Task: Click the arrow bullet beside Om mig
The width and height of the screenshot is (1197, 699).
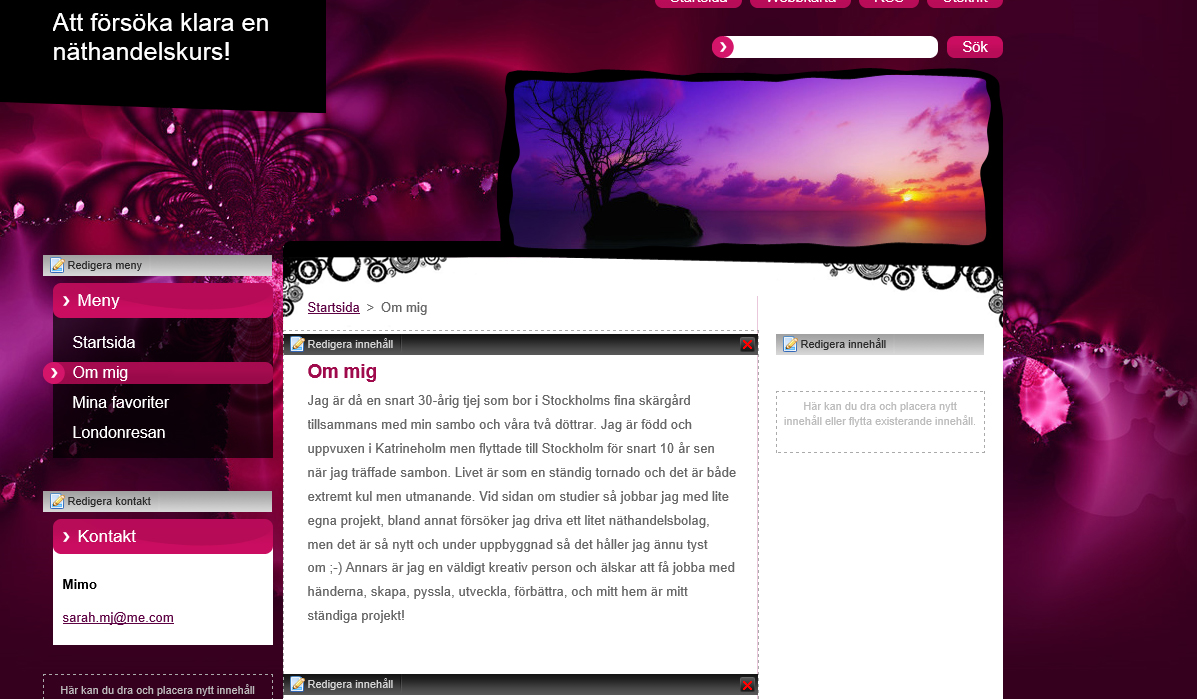Action: pos(54,373)
